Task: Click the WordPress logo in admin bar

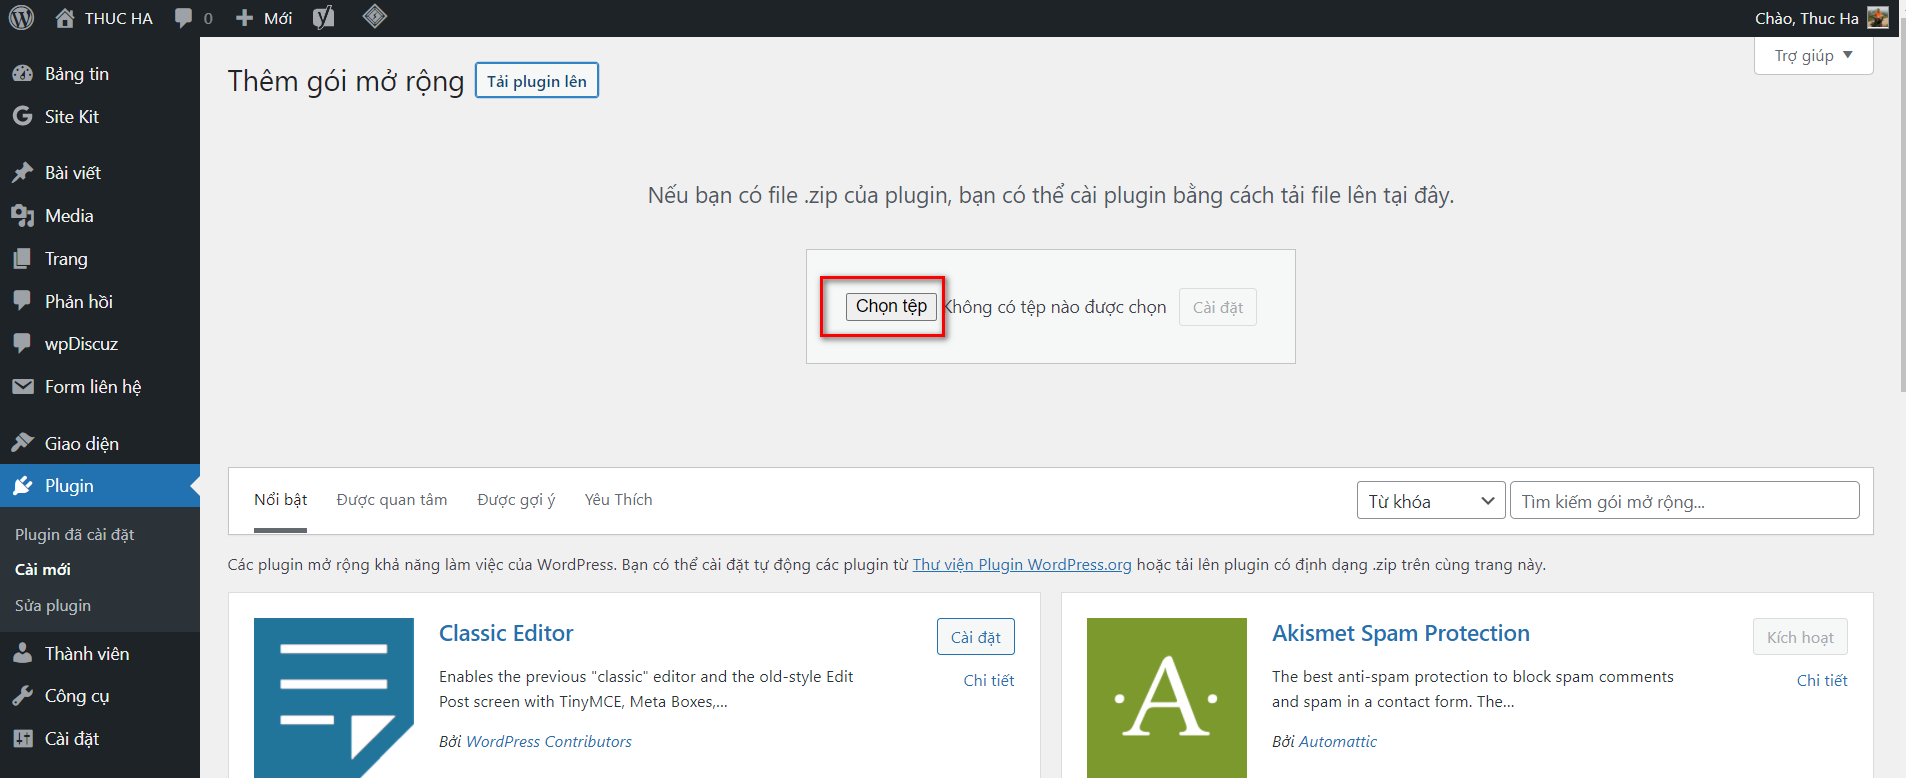Action: 21,18
